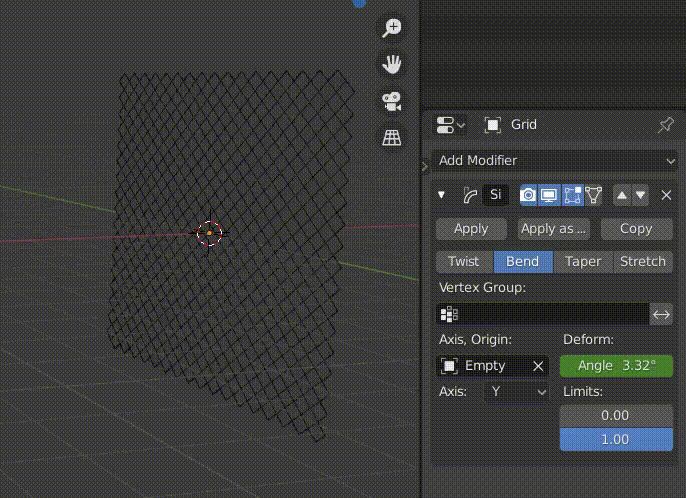Click the Simple Deform modifier icon
686x498 pixels.
[x=470, y=195]
